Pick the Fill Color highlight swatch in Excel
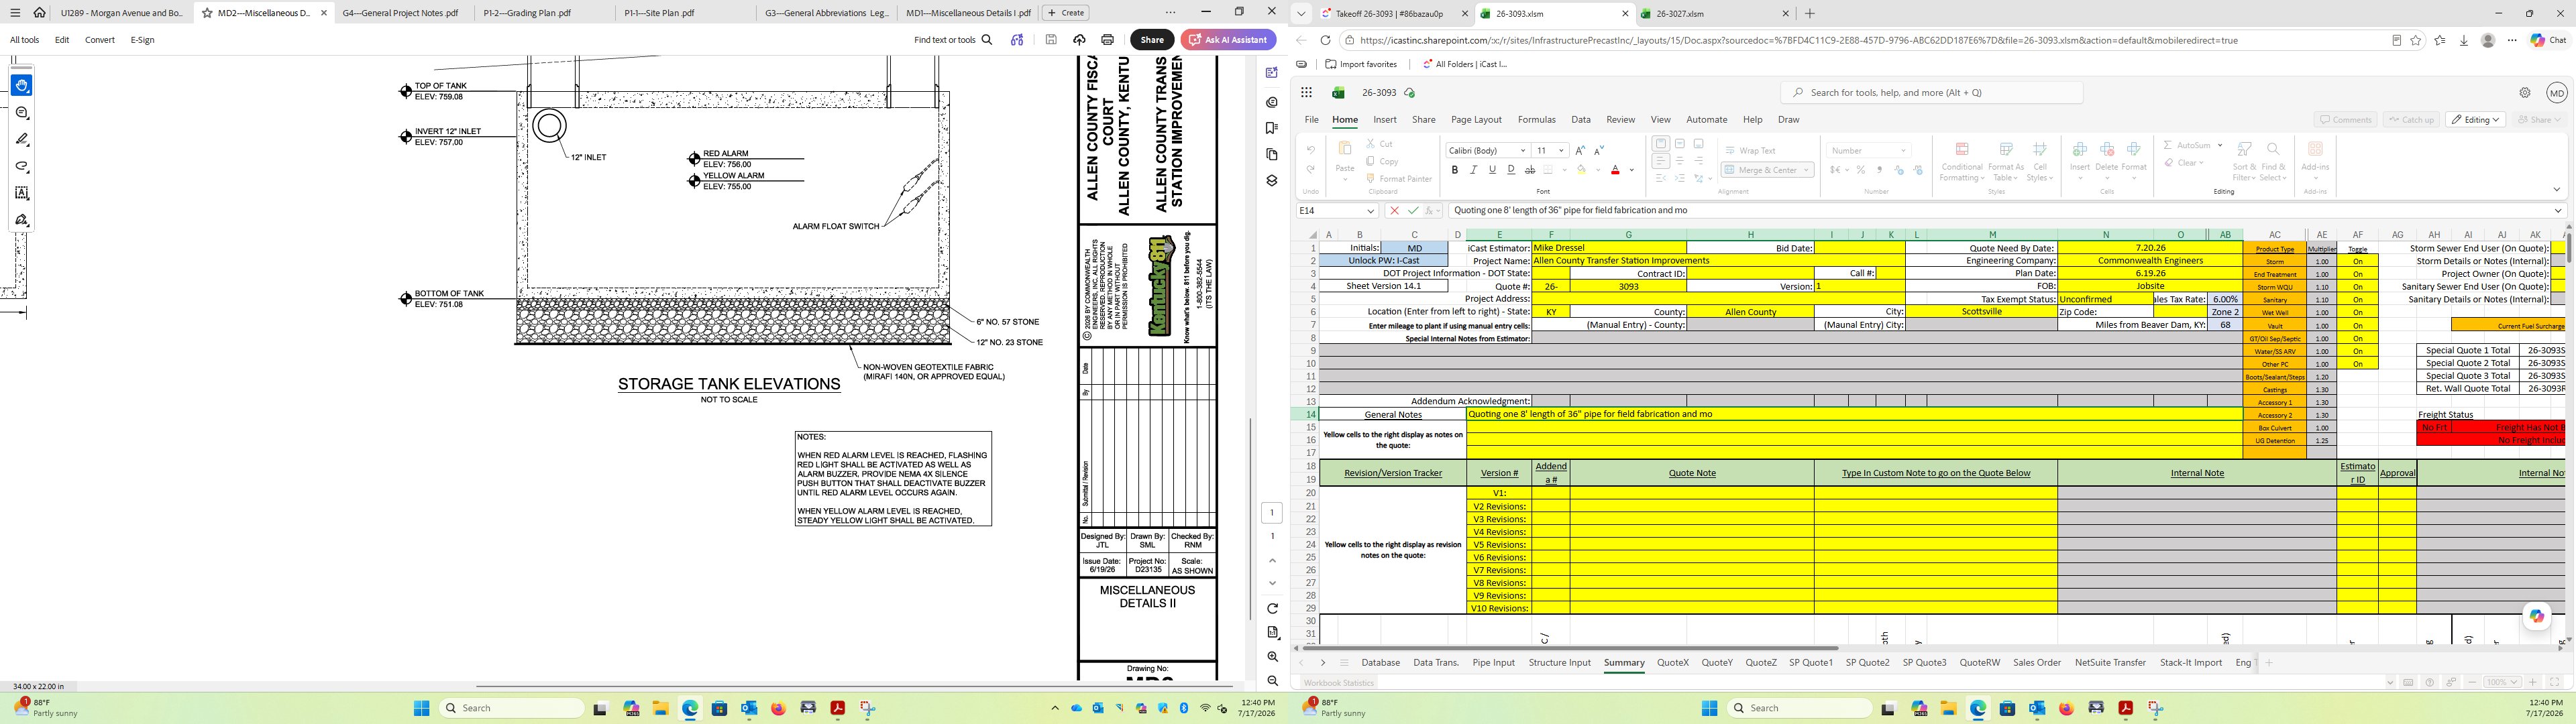This screenshot has height=724, width=2576. [1581, 170]
